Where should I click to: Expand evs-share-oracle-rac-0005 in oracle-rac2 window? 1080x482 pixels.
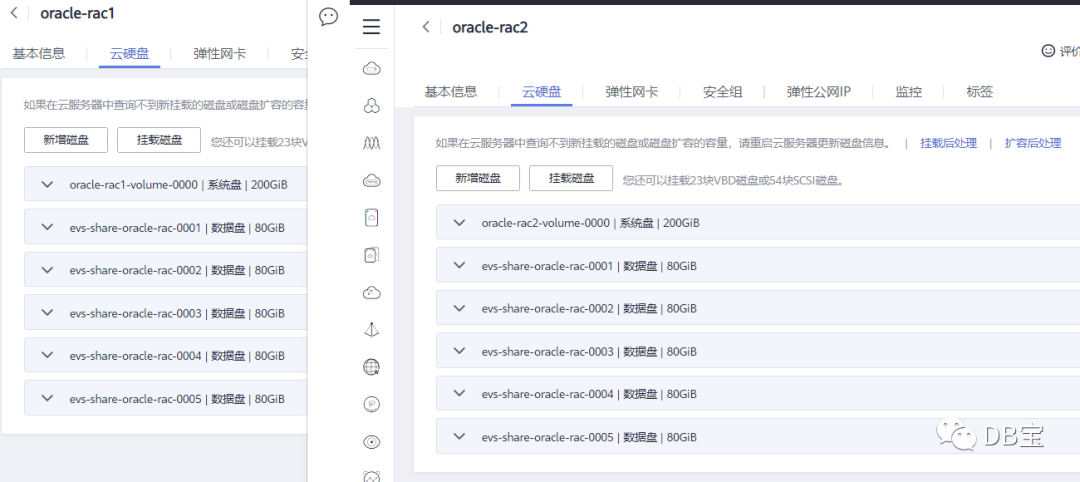(x=459, y=436)
